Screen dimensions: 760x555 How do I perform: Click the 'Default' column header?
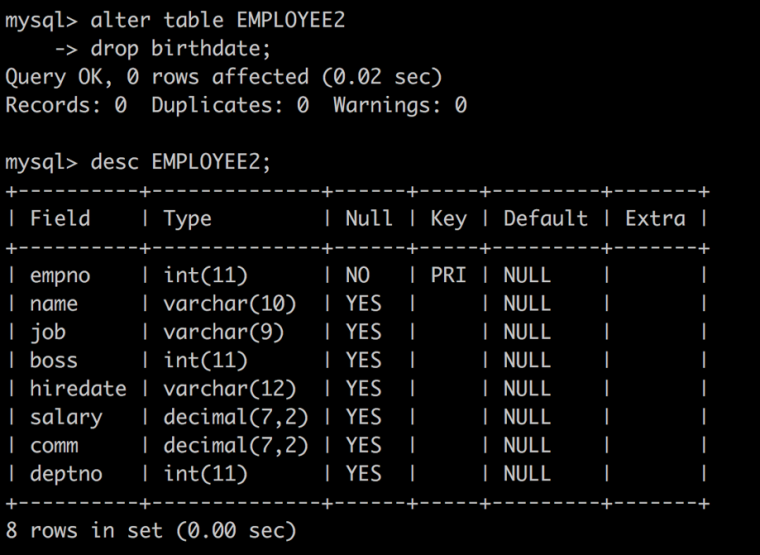(546, 219)
